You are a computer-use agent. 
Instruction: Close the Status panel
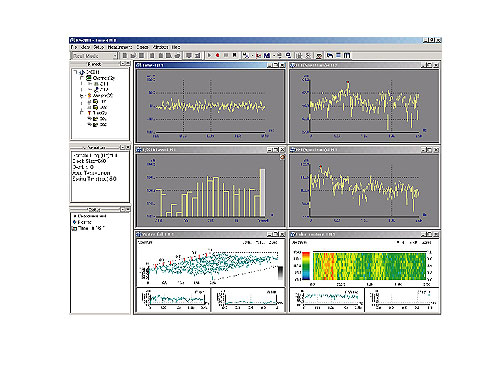[x=128, y=209]
